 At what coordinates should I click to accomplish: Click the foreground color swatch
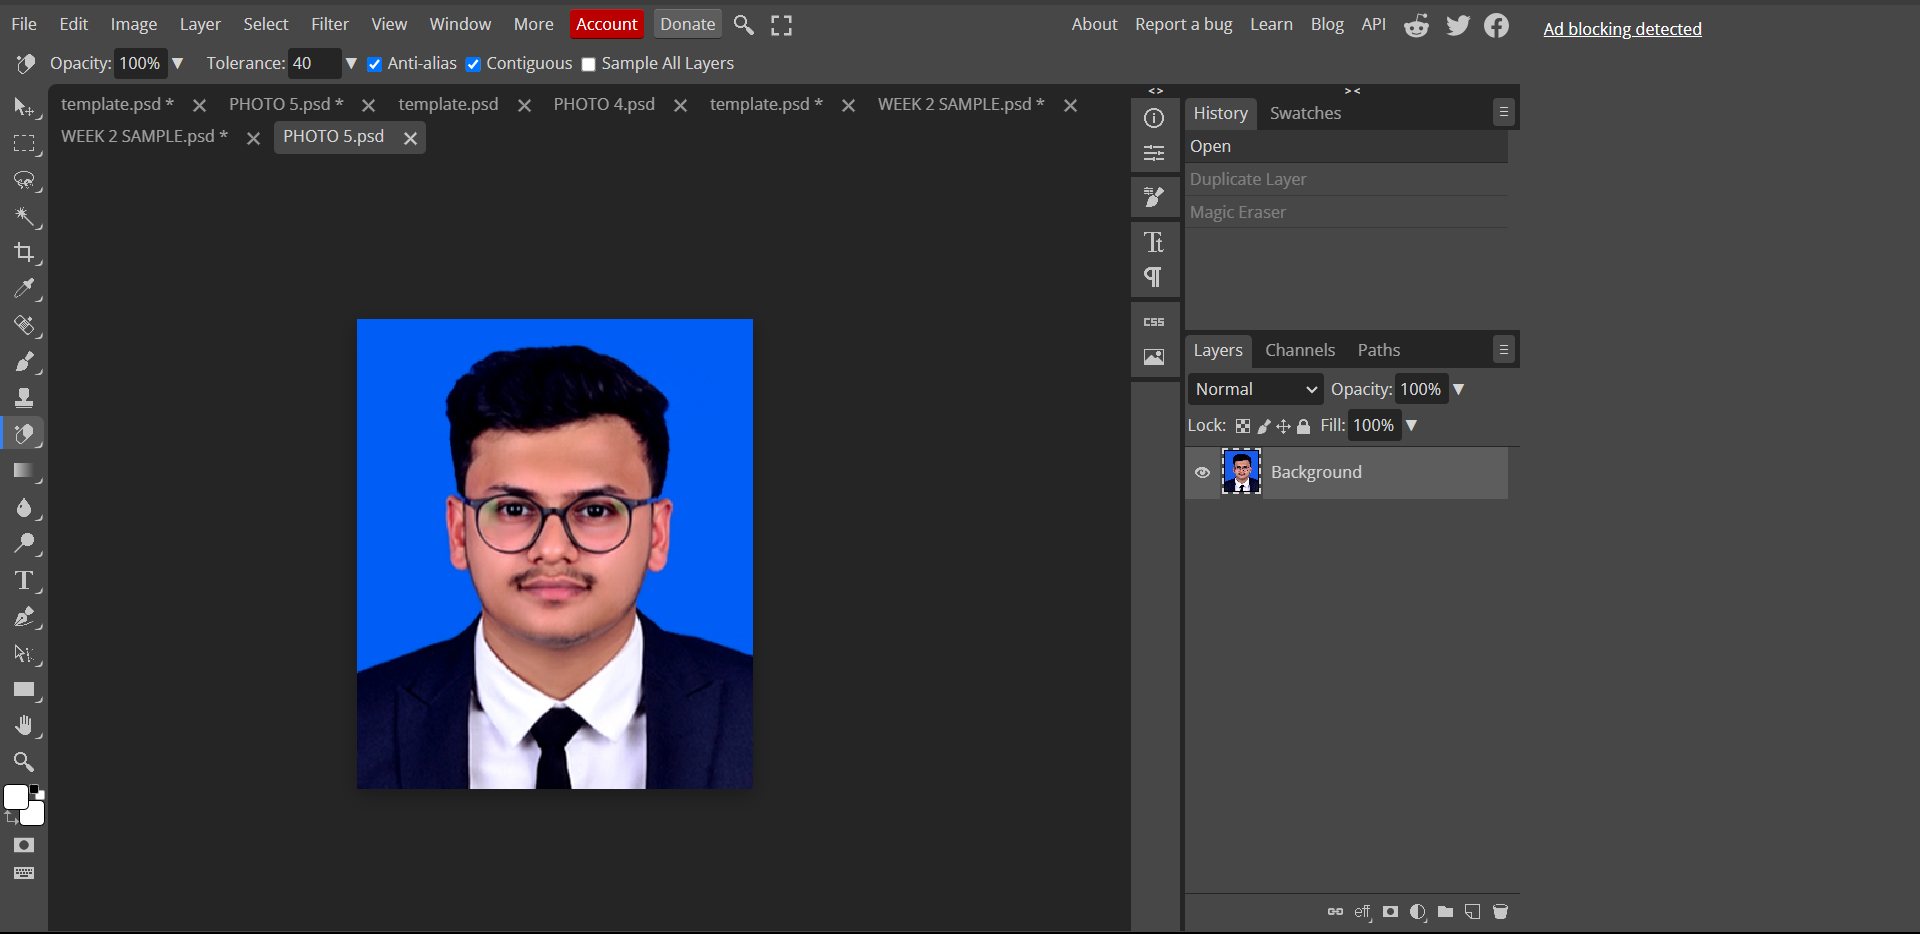tap(15, 797)
